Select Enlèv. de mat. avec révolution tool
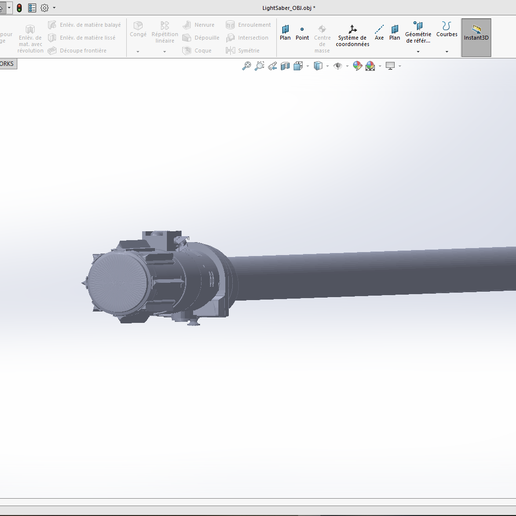This screenshot has height=516, width=516. pos(30,39)
